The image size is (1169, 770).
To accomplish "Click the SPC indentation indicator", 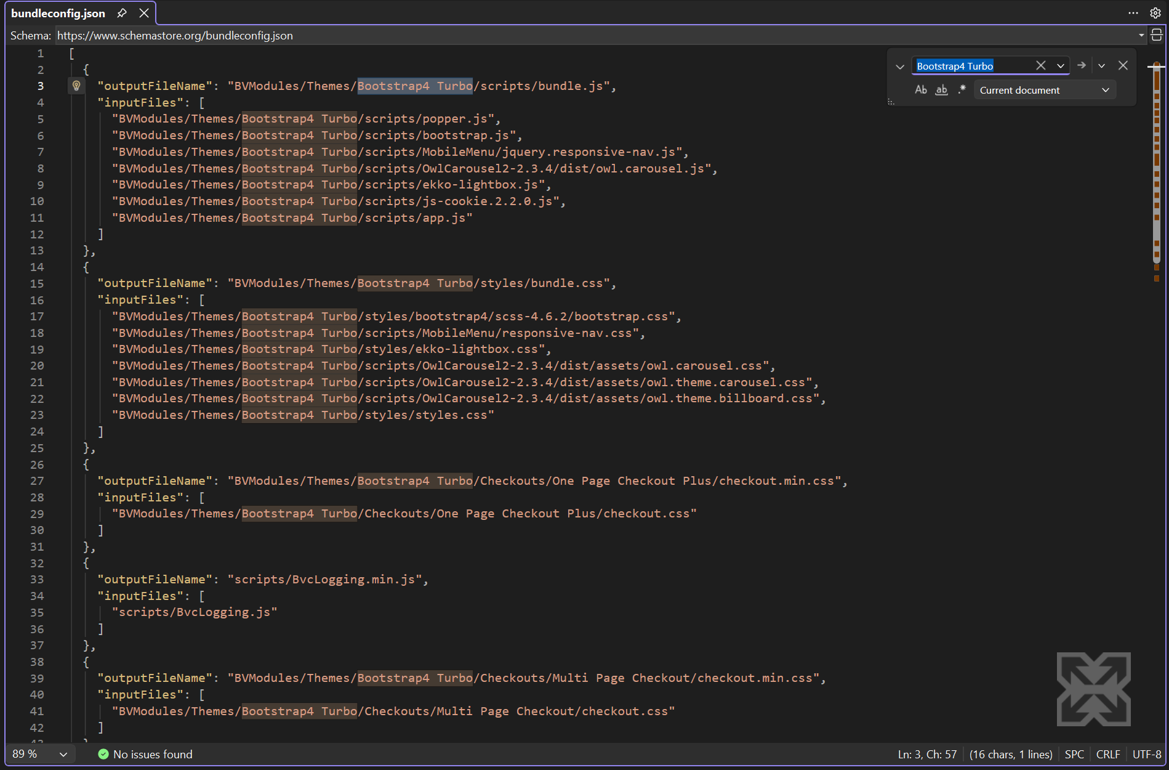I will click(x=1074, y=754).
